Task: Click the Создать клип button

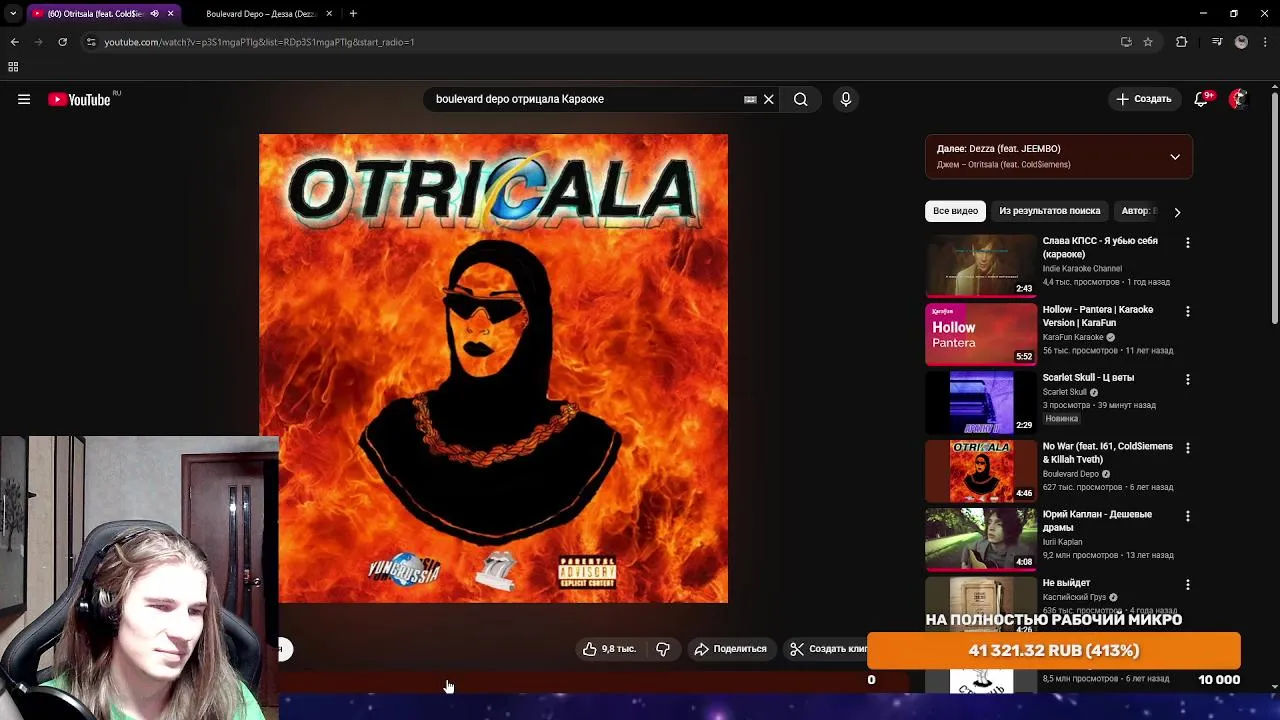Action: click(x=830, y=649)
